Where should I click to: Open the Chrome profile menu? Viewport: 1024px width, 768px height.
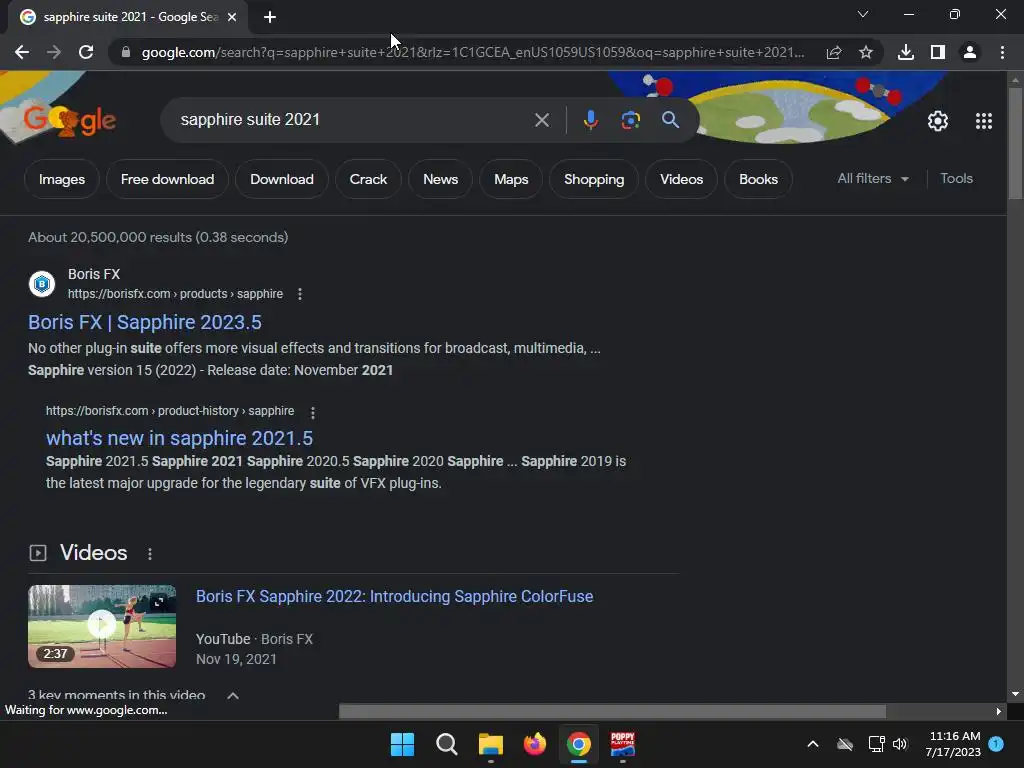(970, 52)
